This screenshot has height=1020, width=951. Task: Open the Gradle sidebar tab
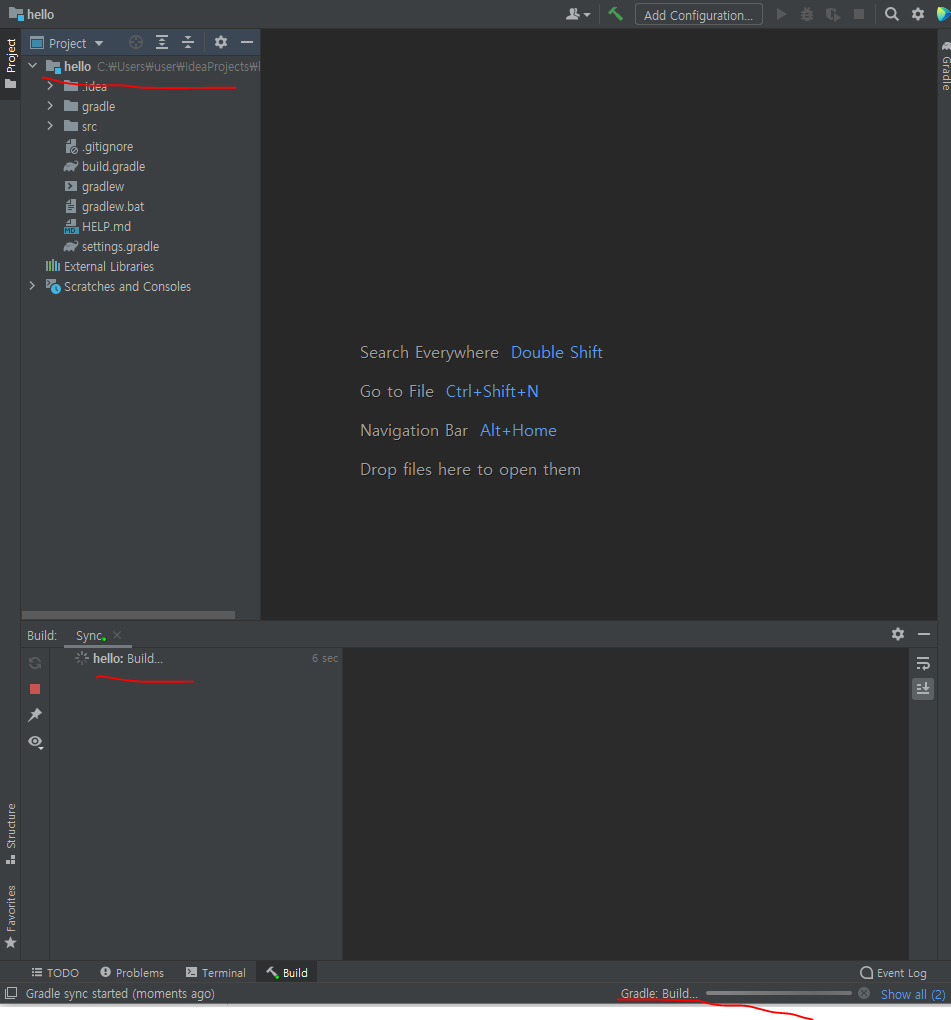coord(945,66)
